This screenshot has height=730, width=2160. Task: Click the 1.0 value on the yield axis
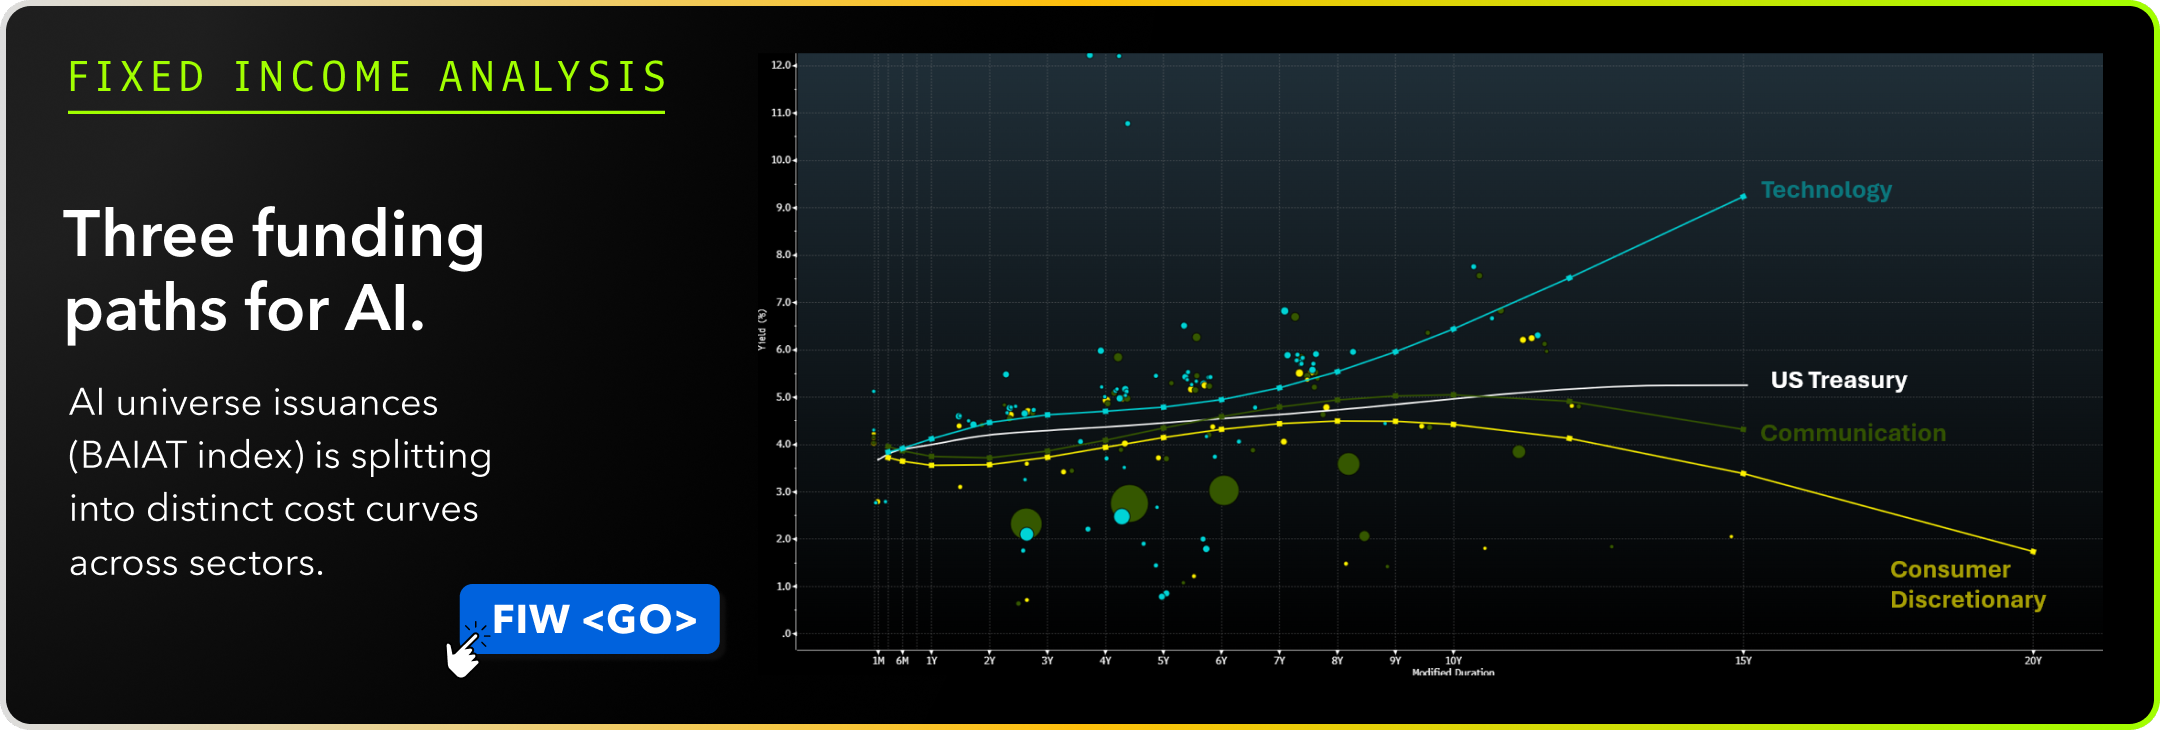point(783,587)
